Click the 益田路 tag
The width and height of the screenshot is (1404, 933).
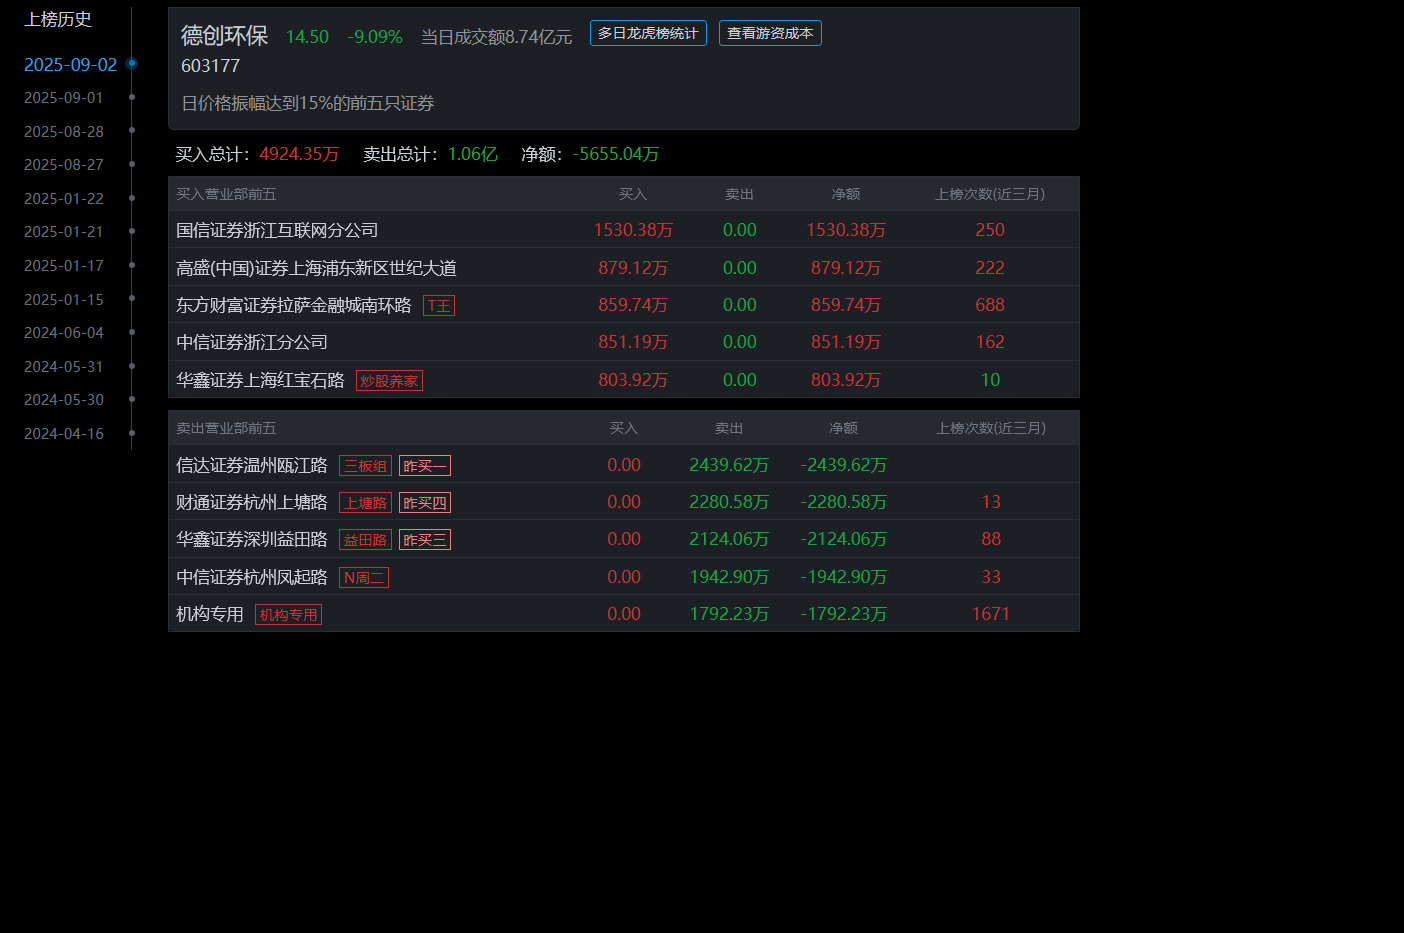click(x=365, y=540)
